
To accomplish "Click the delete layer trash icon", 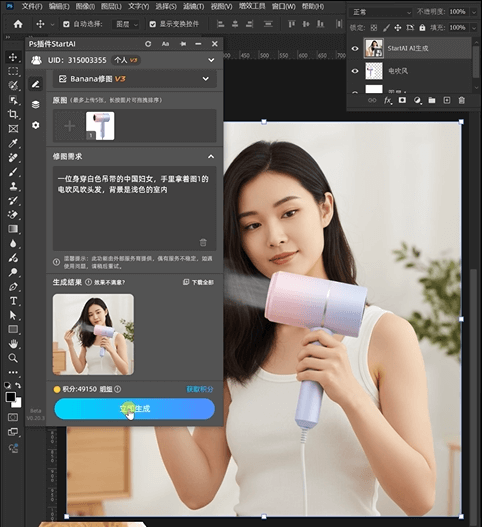I will (461, 100).
